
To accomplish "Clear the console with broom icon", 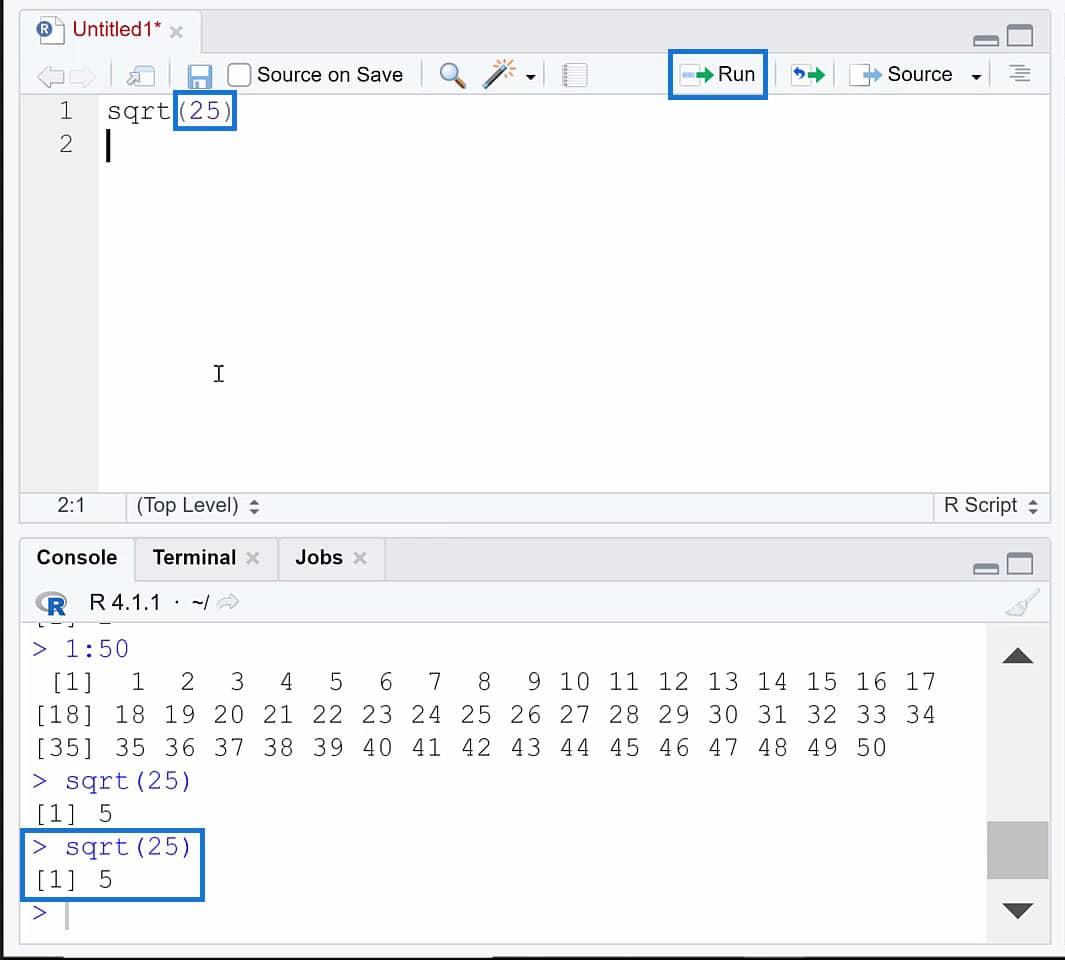I will coord(1022,603).
